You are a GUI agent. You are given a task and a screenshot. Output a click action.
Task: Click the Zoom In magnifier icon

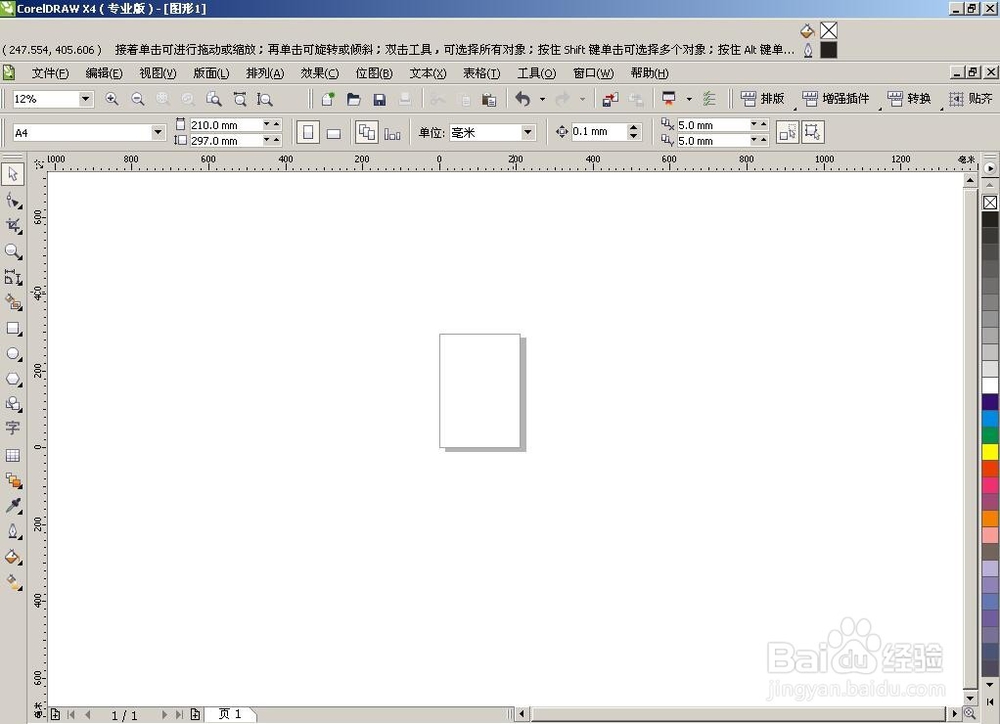tap(112, 99)
